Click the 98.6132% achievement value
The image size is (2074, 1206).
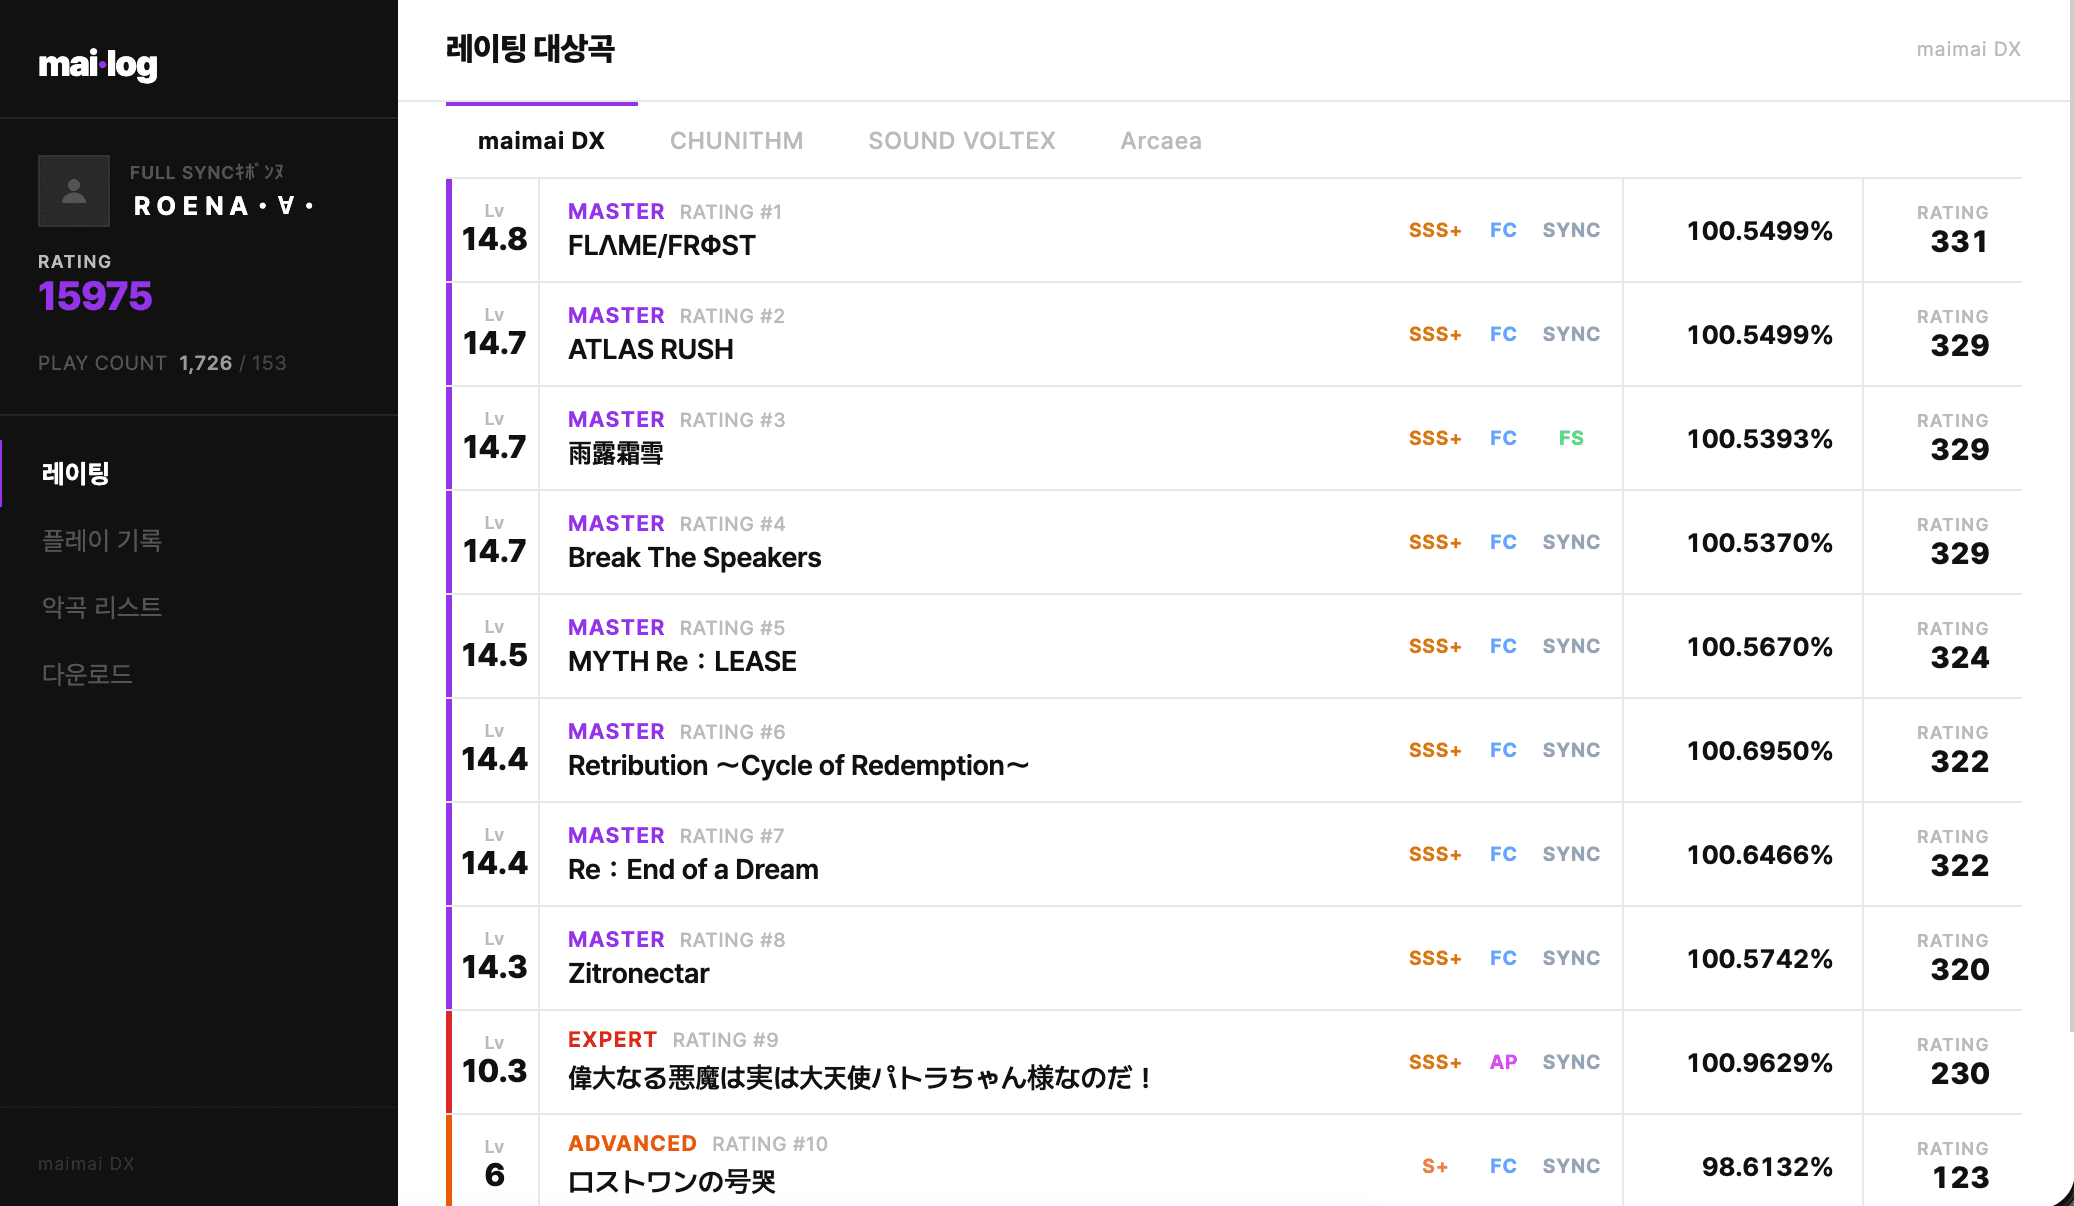pyautogui.click(x=1767, y=1166)
